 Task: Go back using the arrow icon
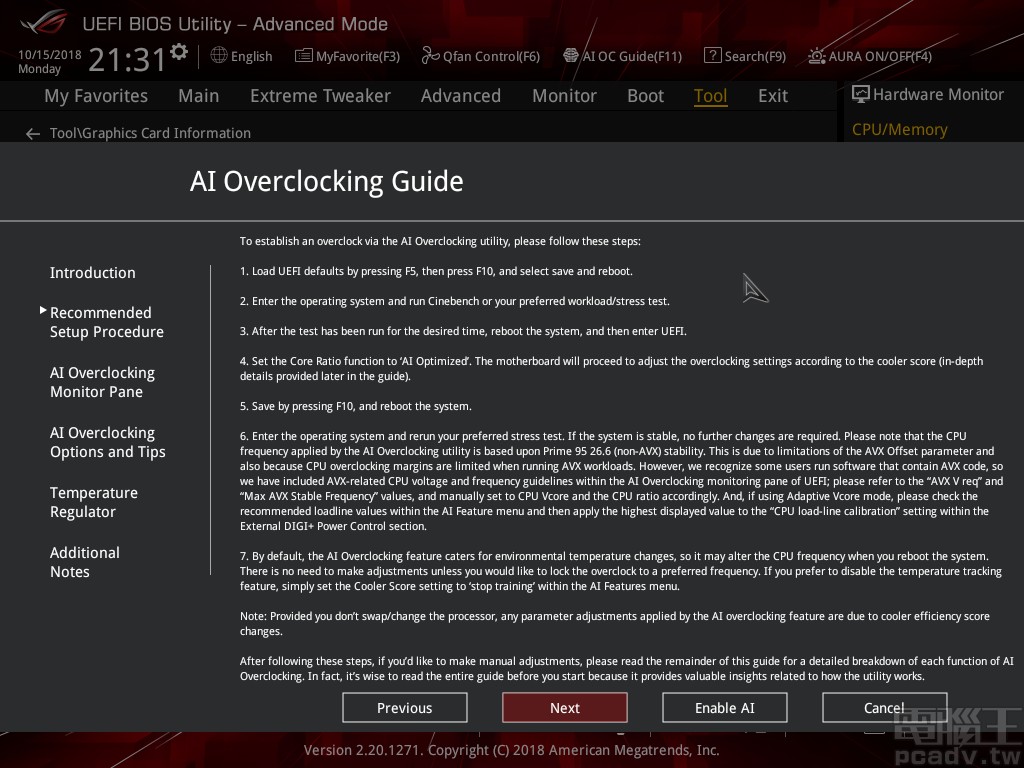point(32,133)
